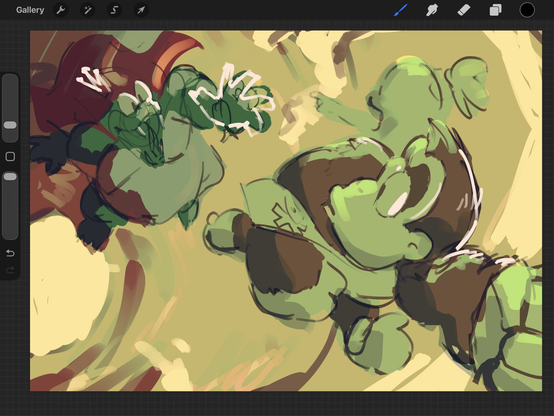Click the brush opacity slider handle

click(x=10, y=176)
